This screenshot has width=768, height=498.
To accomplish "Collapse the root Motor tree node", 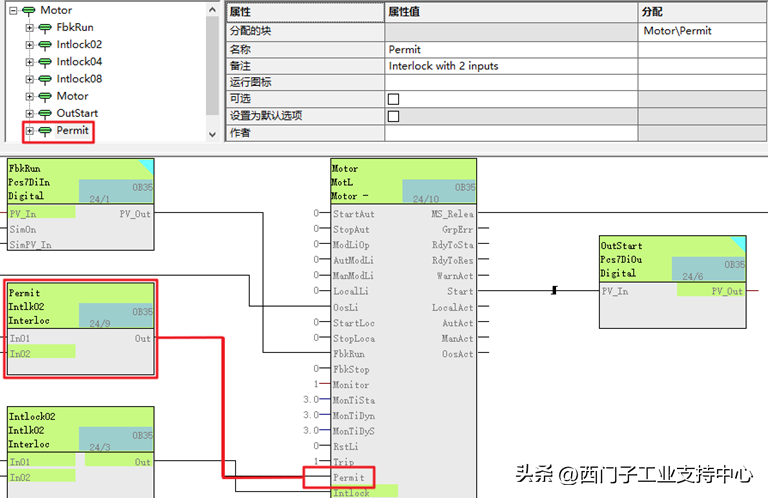I will click(13, 10).
